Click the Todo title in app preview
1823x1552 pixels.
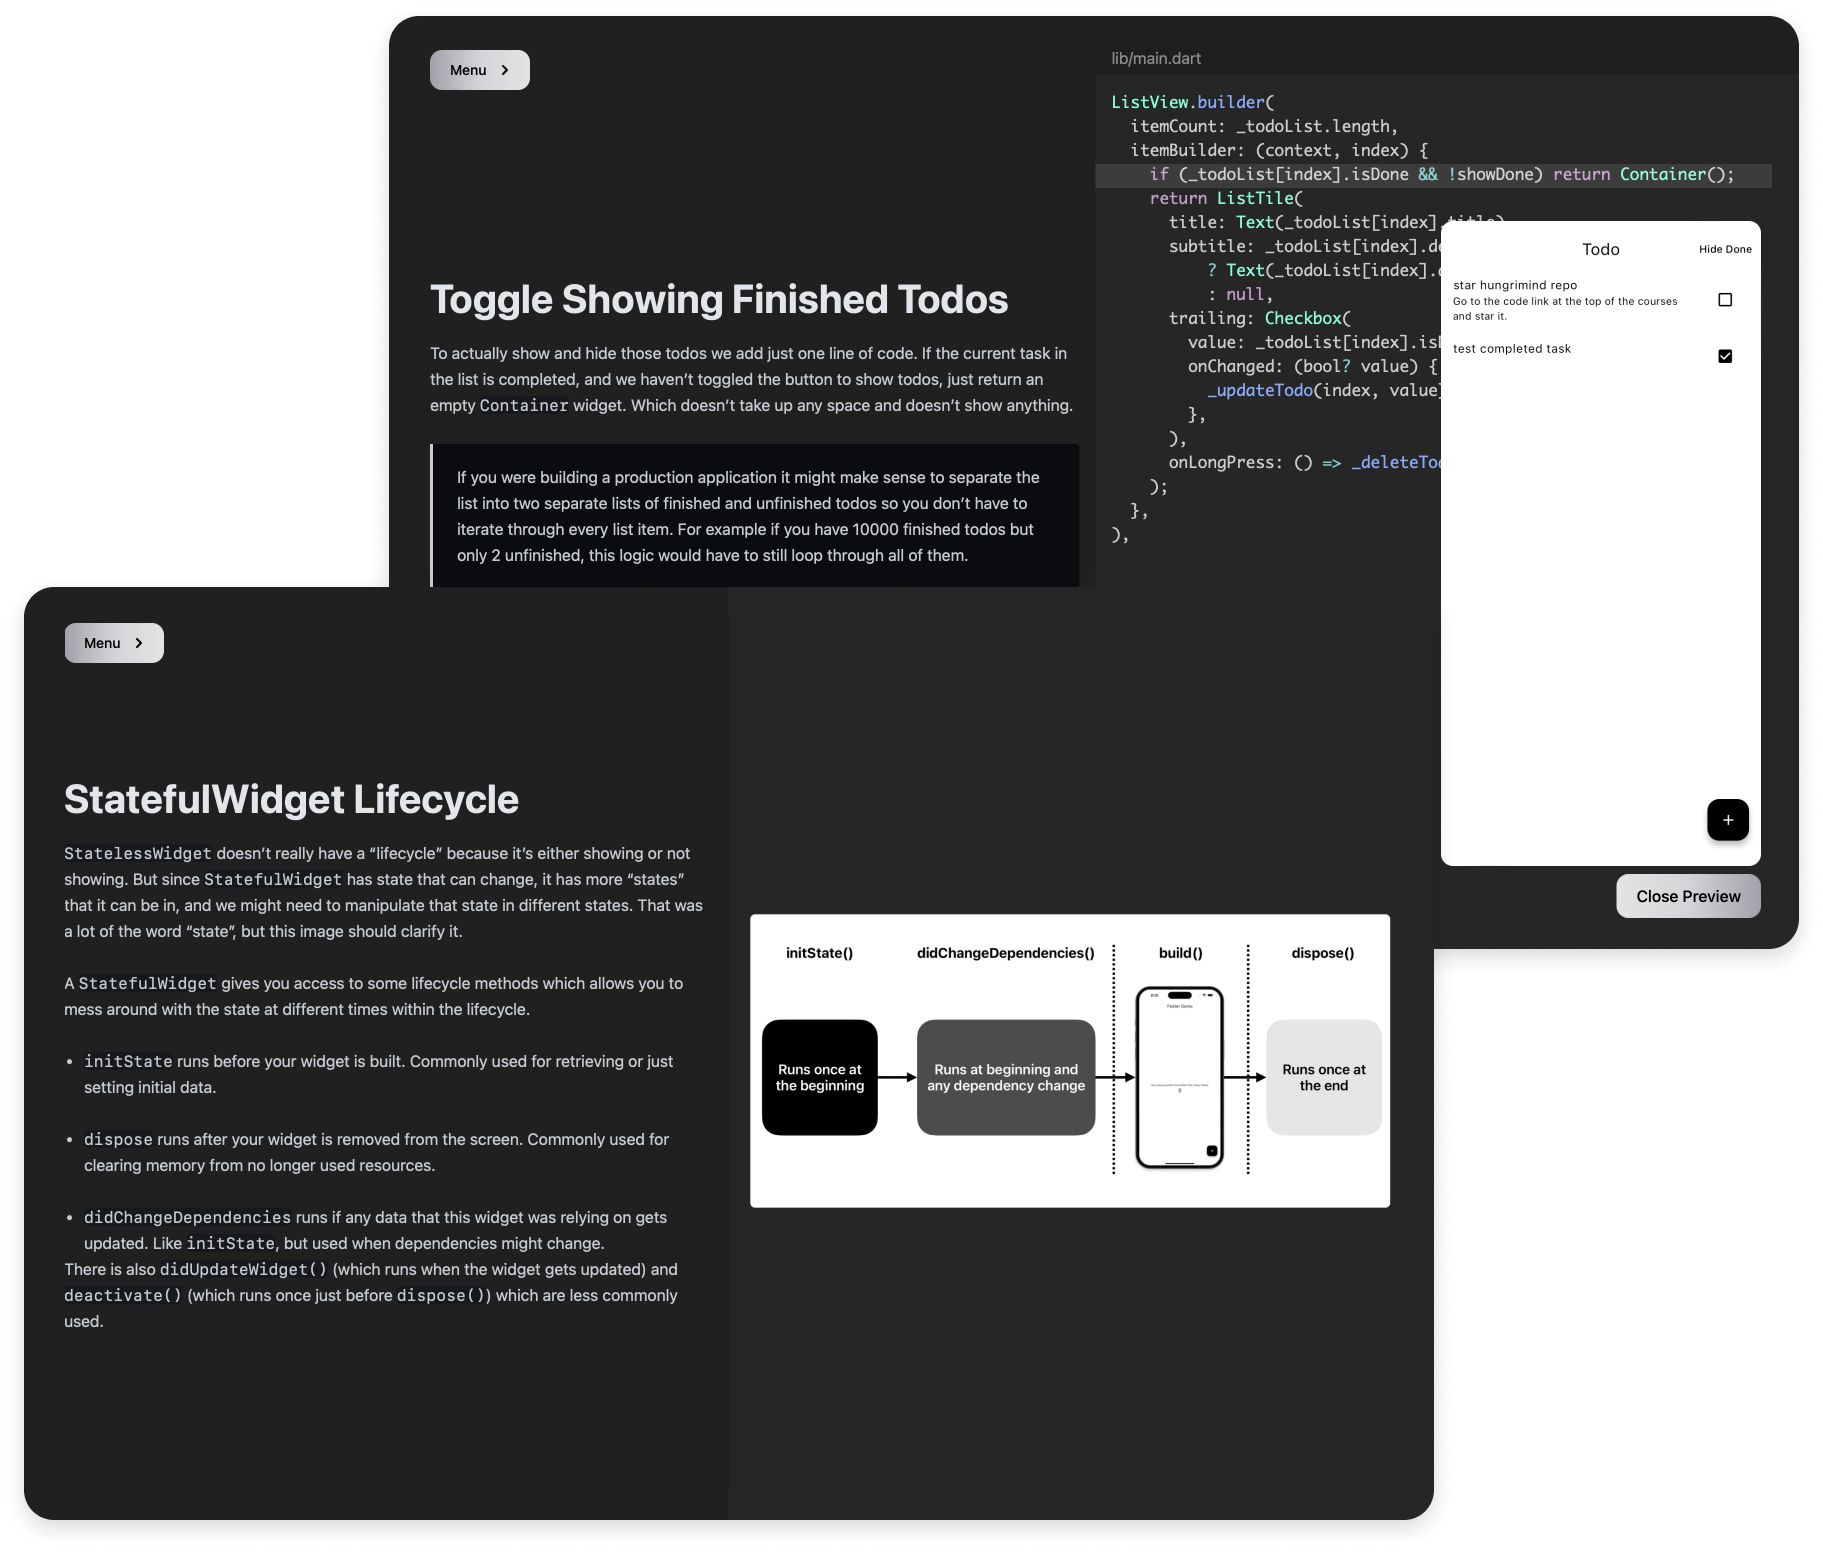[x=1600, y=249]
